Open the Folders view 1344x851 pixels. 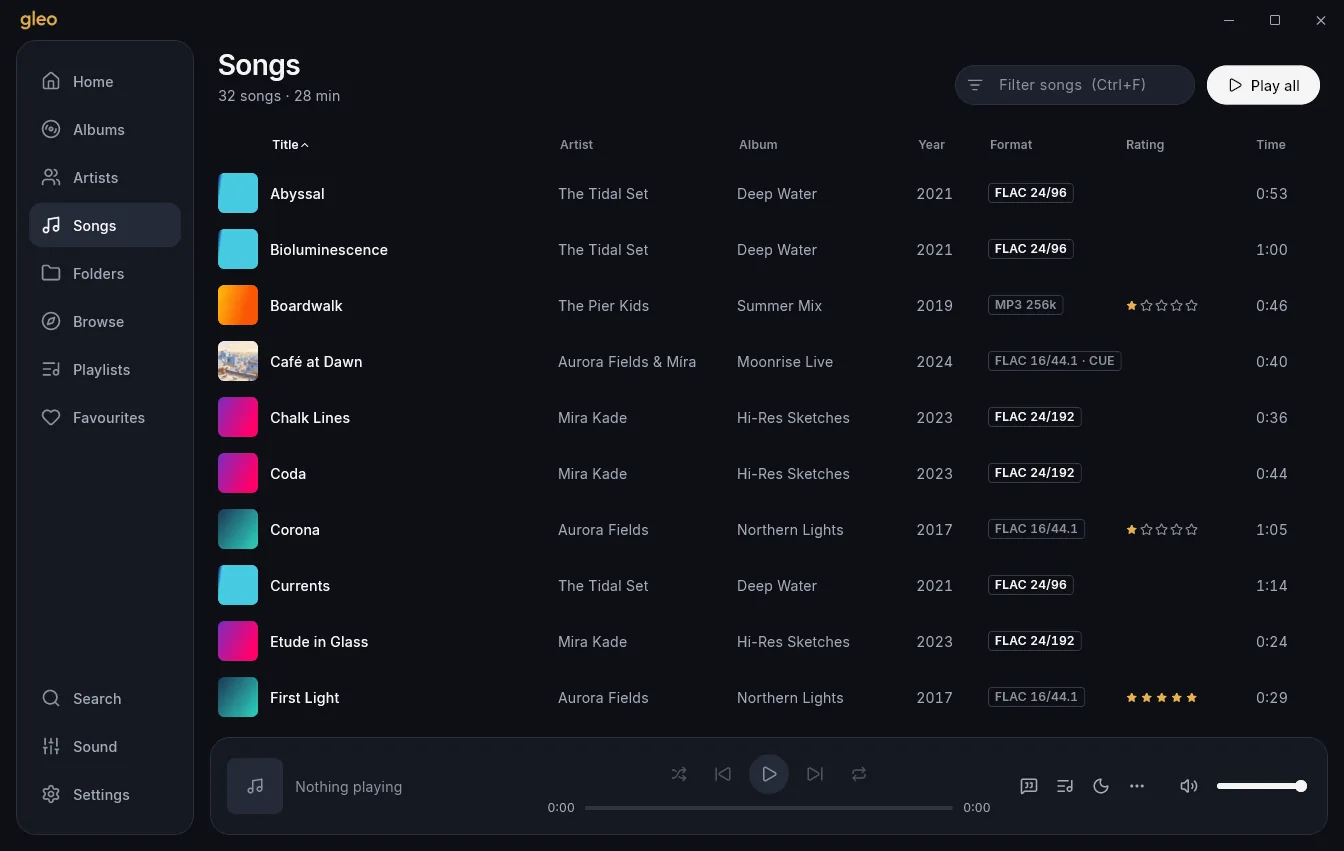tap(105, 274)
